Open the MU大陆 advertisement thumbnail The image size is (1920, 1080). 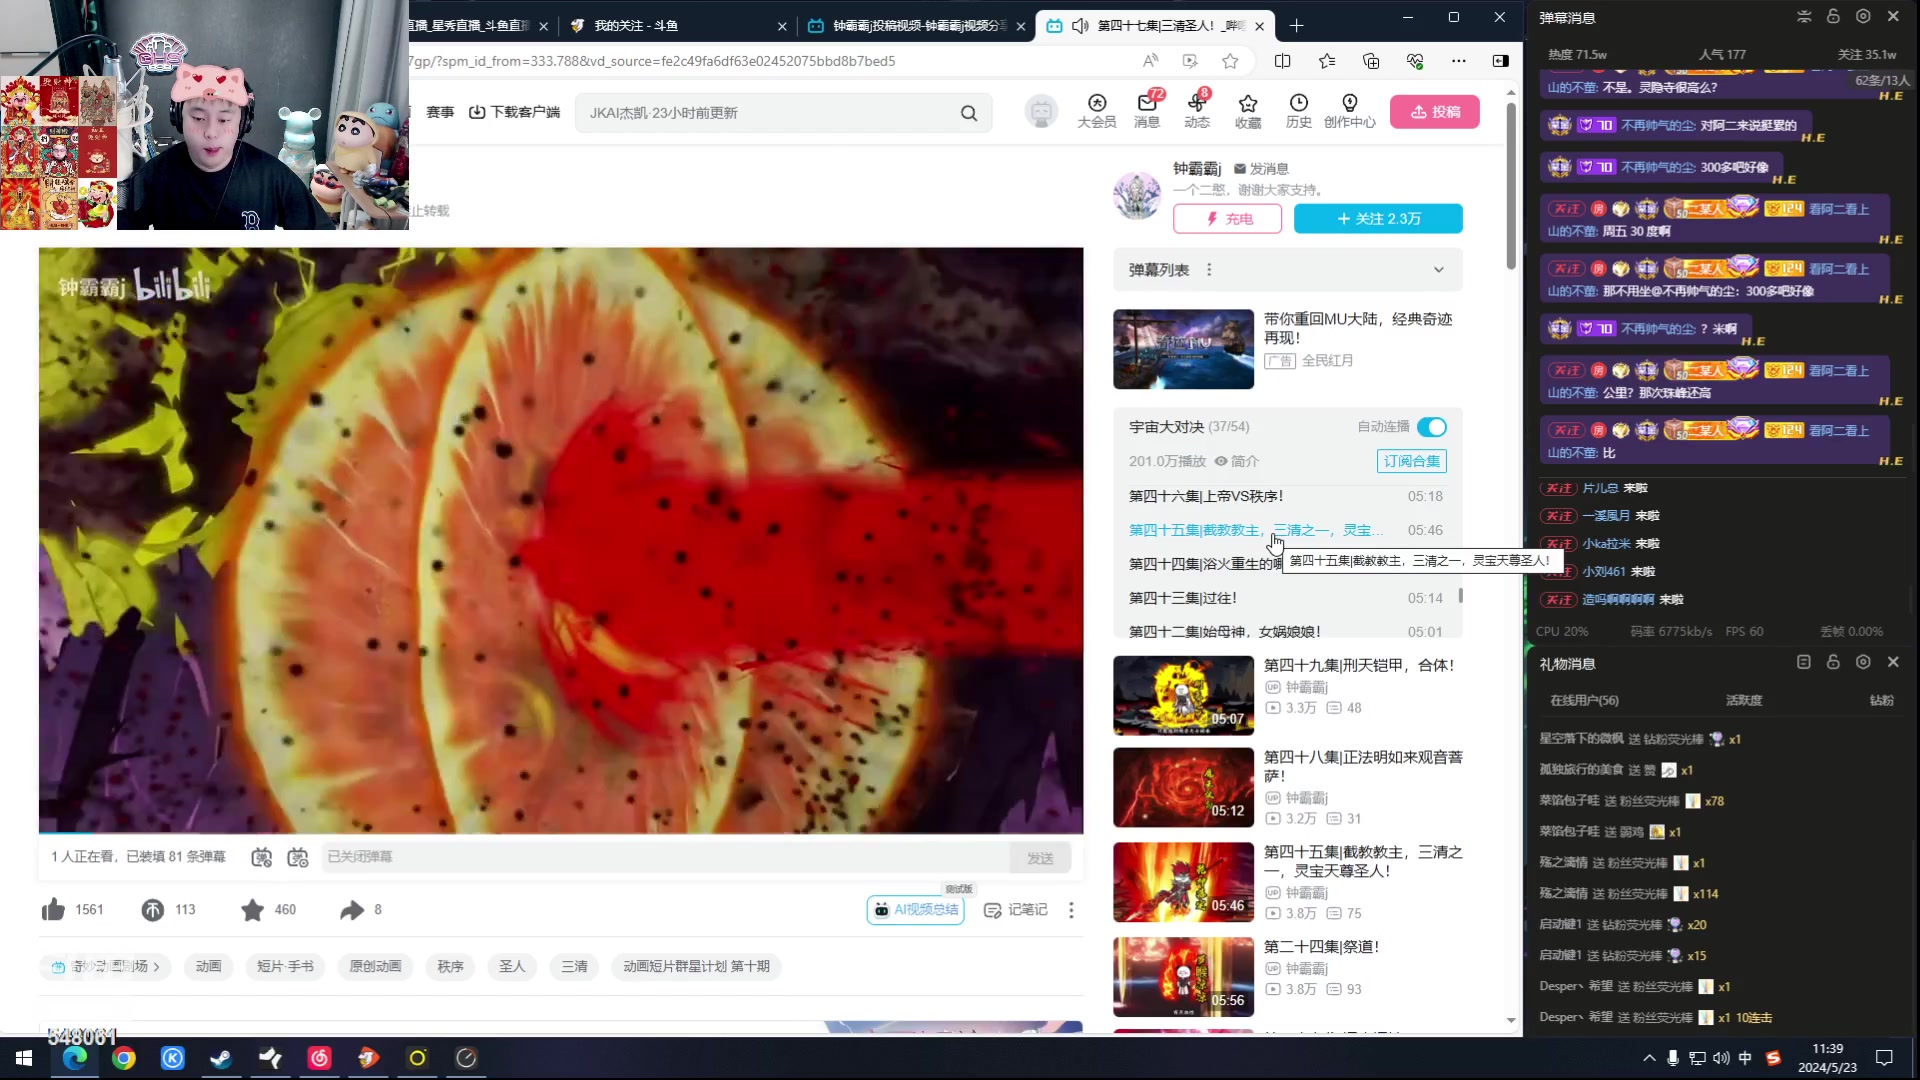[x=1183, y=349]
